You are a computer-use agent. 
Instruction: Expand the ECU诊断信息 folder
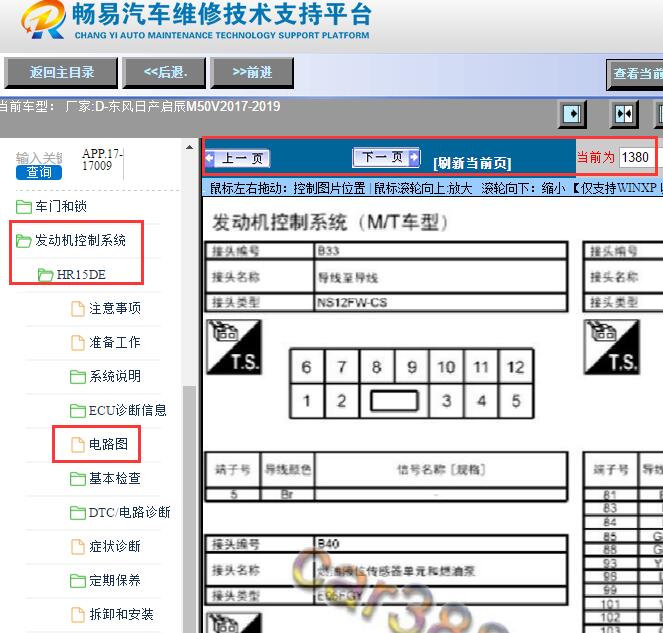127,410
